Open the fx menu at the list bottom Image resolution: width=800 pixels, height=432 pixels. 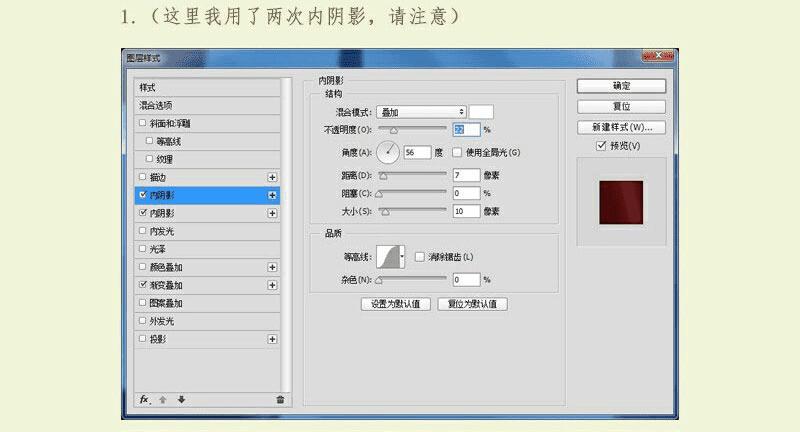[144, 399]
